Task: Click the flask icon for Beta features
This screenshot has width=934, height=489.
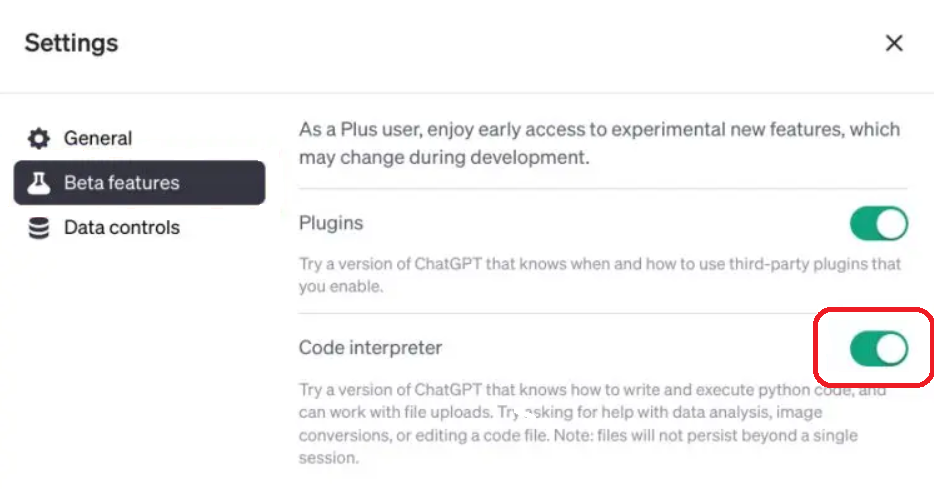Action: click(39, 183)
